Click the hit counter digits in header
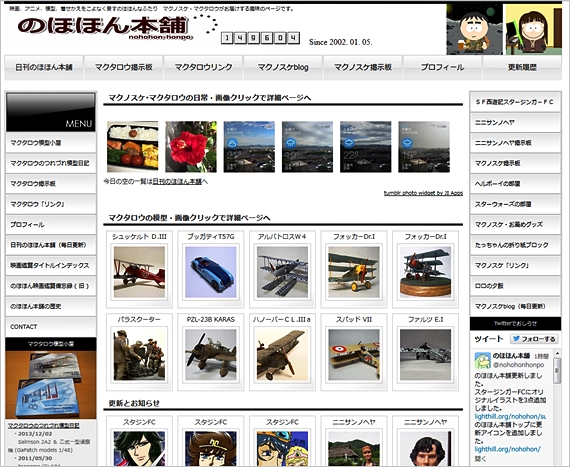 (x=260, y=38)
